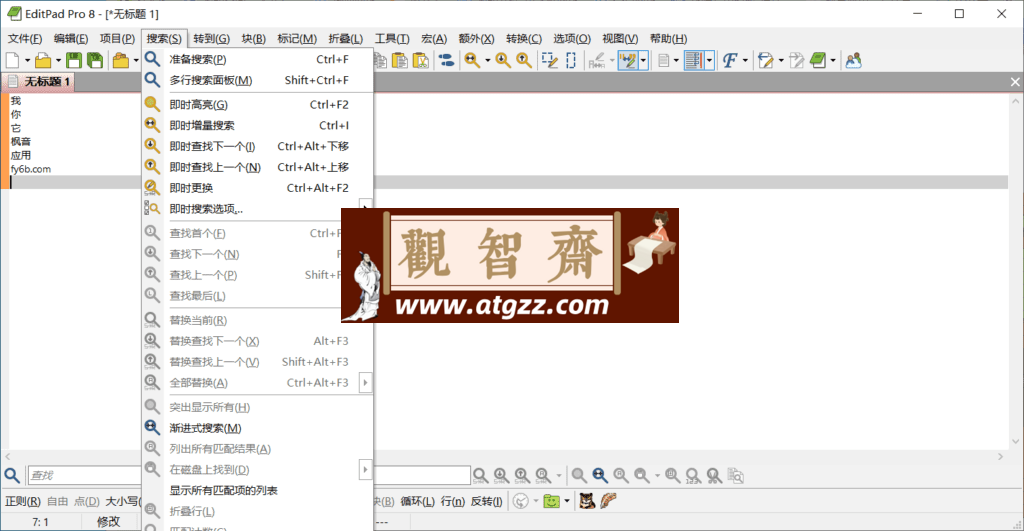Click the search history clock icon

520,502
